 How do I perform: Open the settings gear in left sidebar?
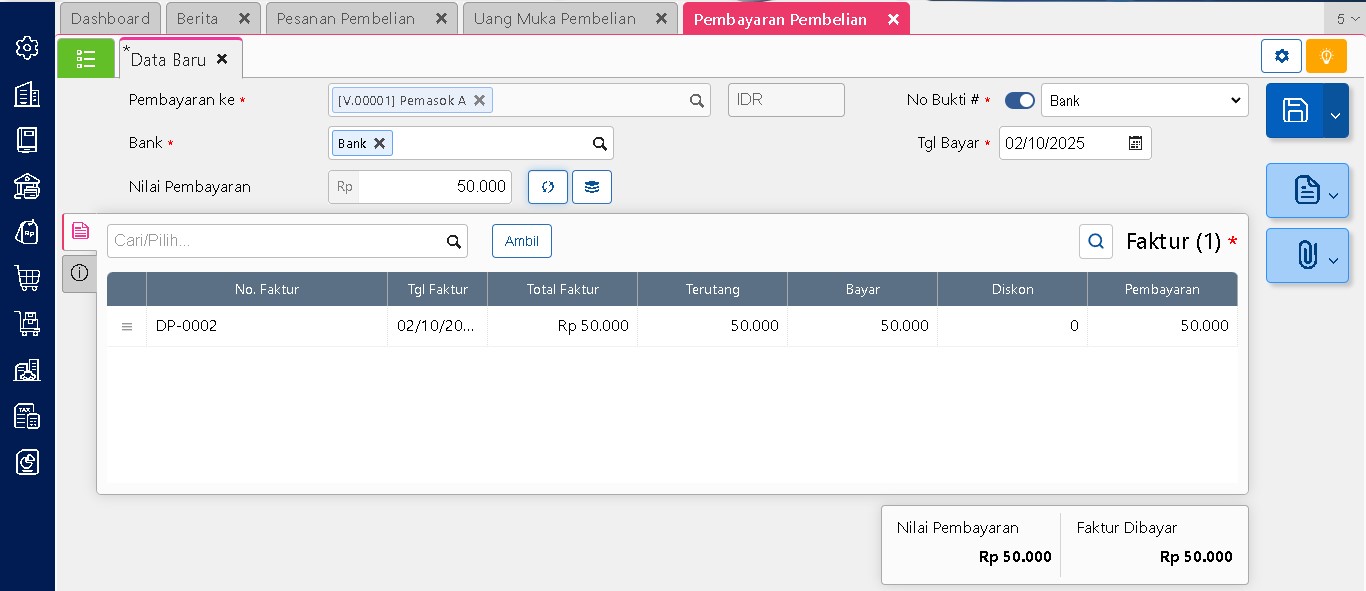27,47
